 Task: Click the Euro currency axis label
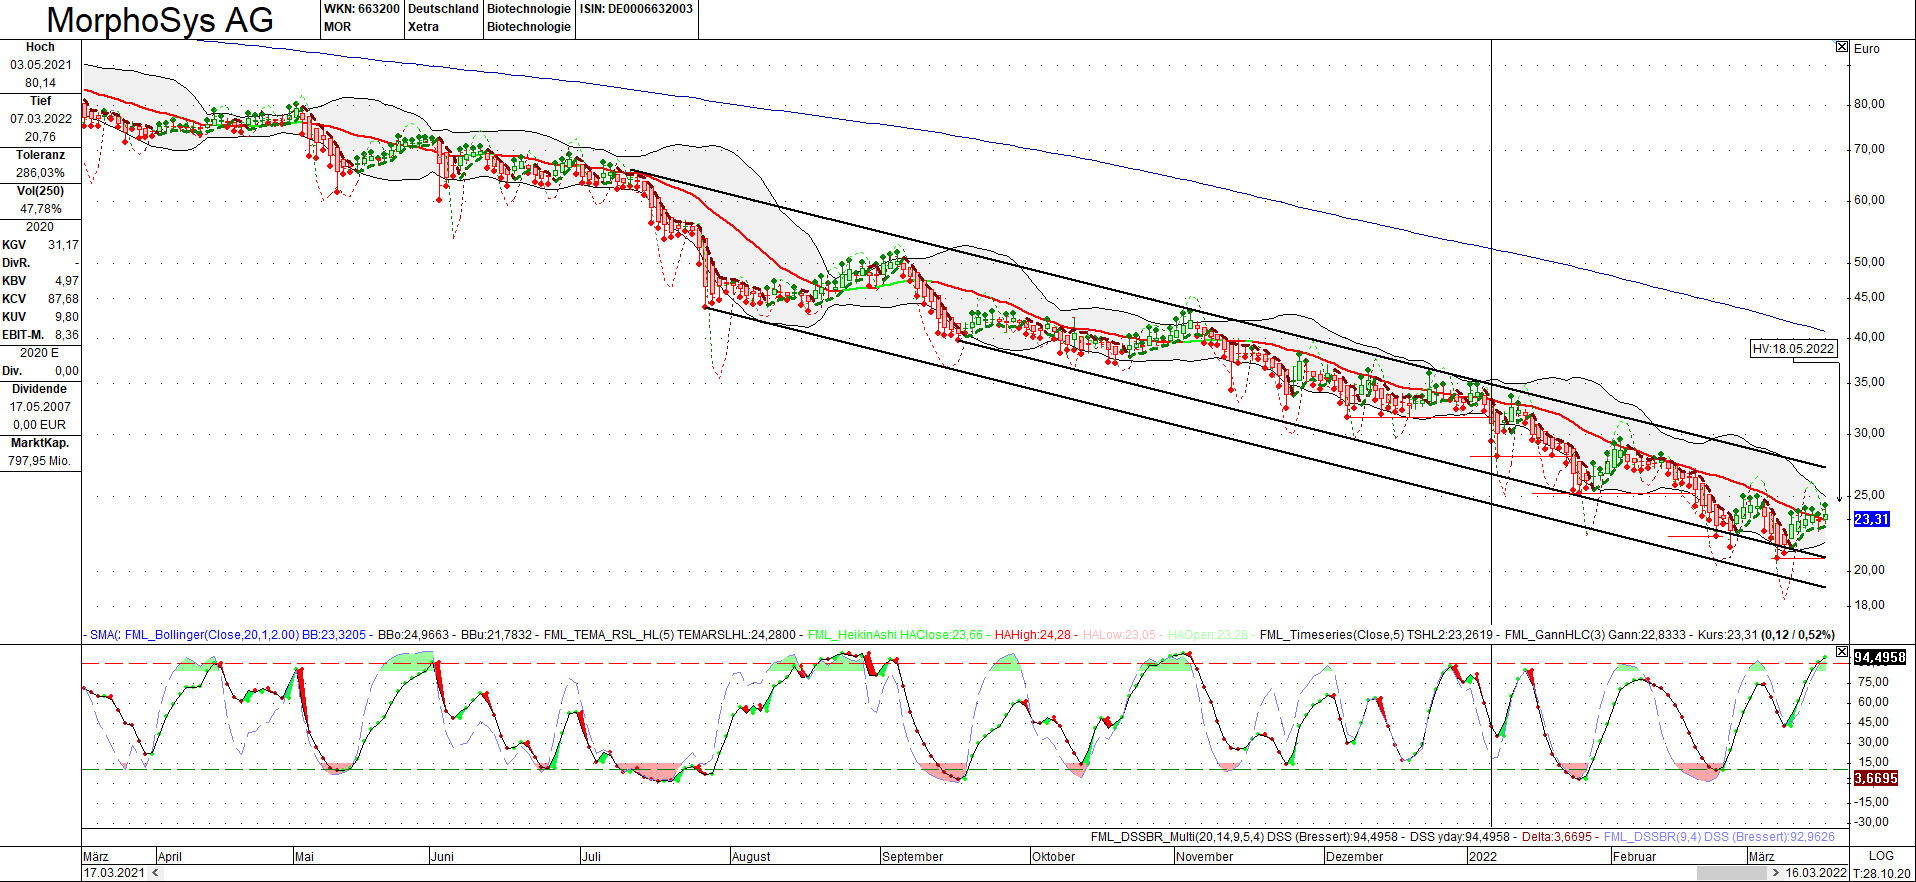coord(1867,49)
